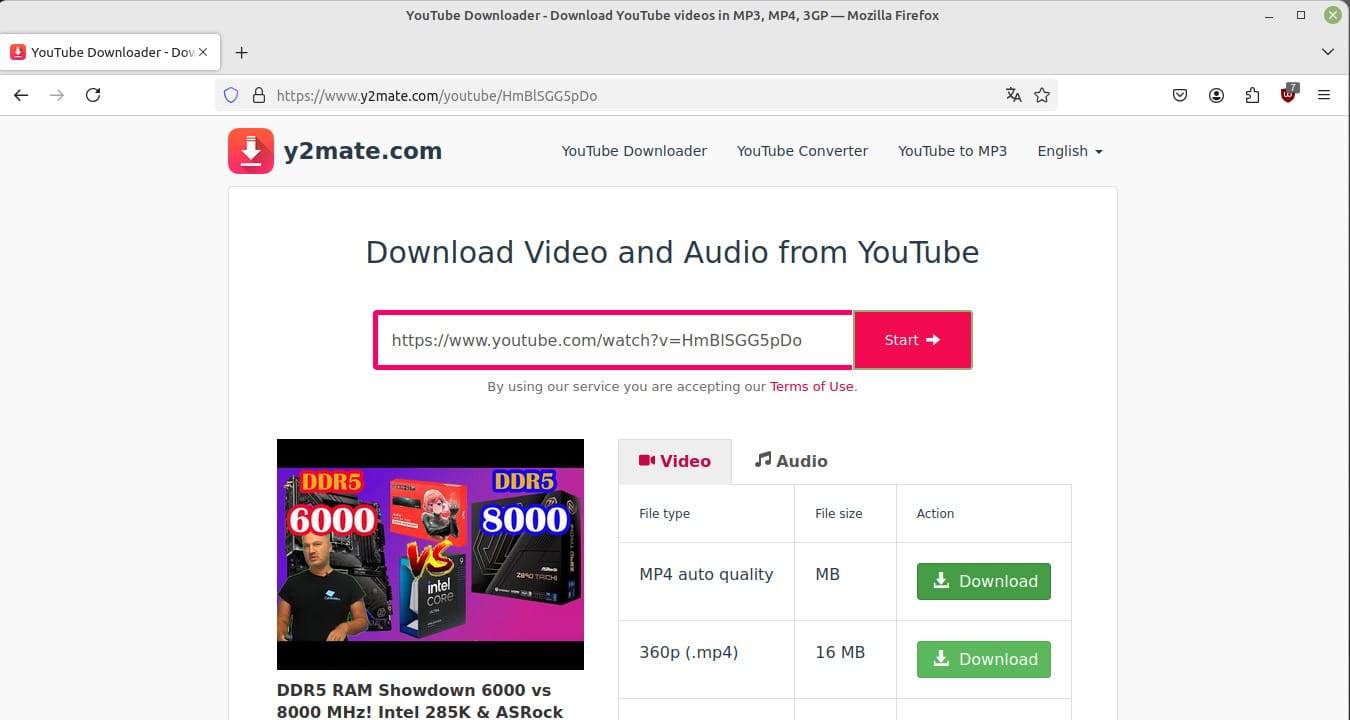Bookmark this page with the star icon
This screenshot has width=1350, height=720.
coord(1043,95)
